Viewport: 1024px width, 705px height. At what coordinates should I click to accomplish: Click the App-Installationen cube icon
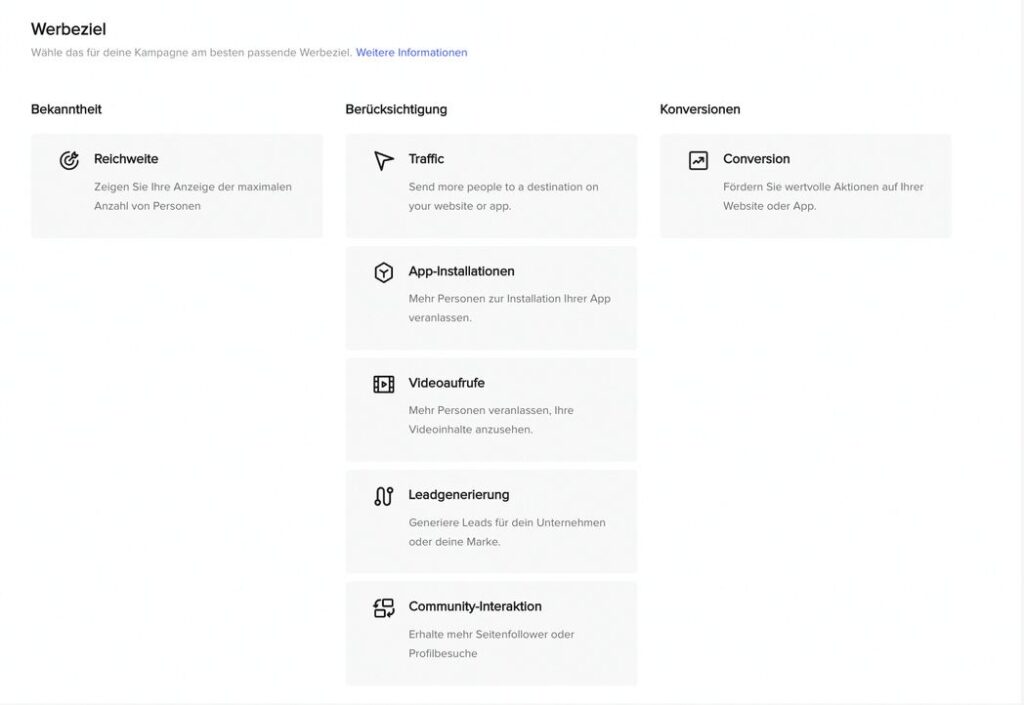coord(384,272)
